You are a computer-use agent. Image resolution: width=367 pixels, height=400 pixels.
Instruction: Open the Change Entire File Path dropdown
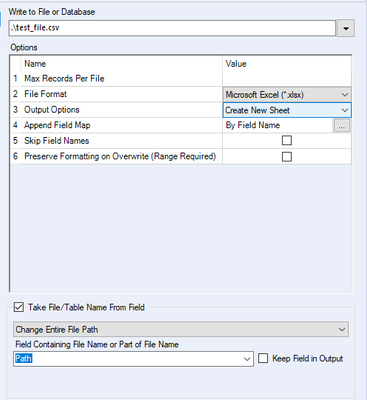(181, 330)
